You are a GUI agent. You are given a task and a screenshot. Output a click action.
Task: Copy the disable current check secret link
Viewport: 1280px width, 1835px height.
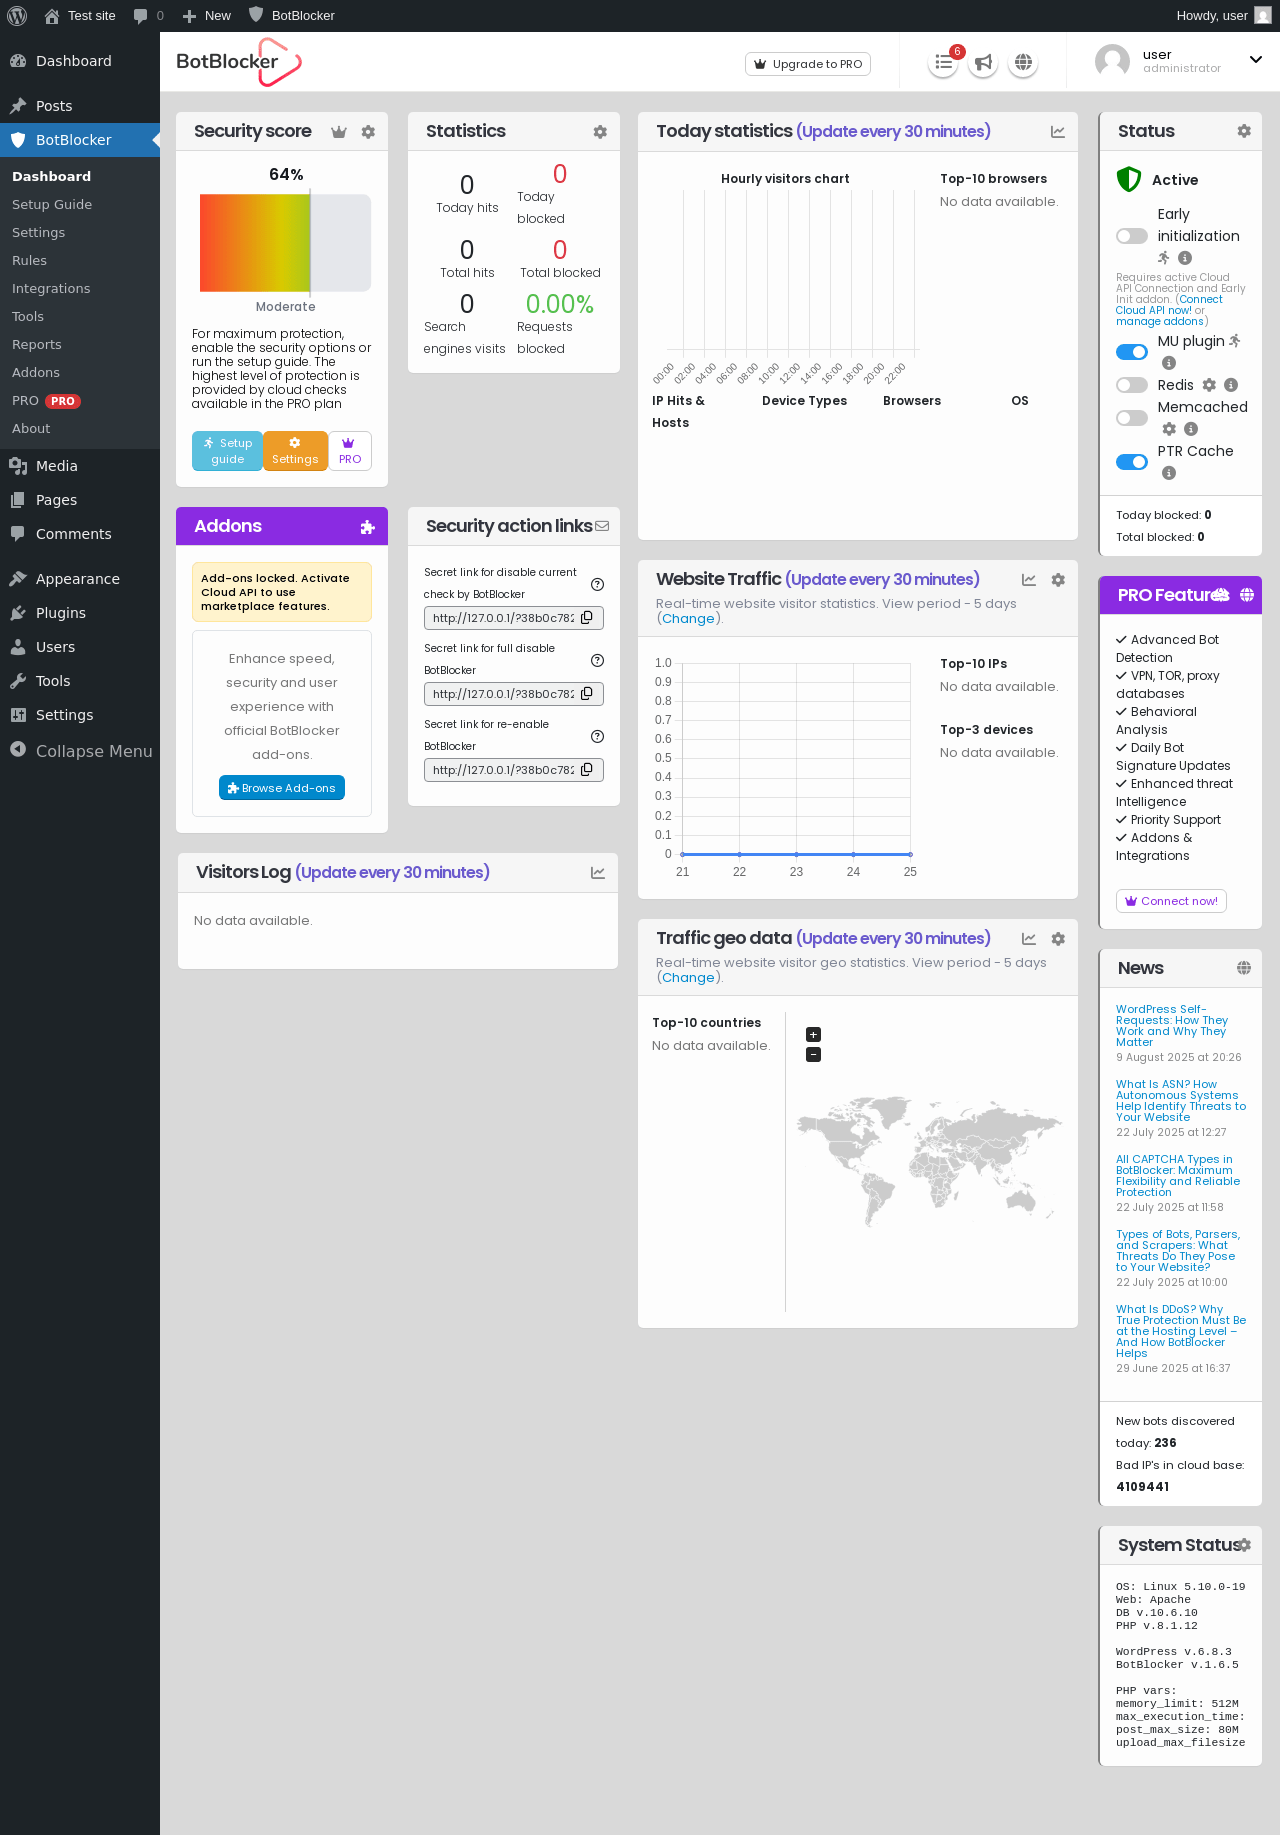587,618
